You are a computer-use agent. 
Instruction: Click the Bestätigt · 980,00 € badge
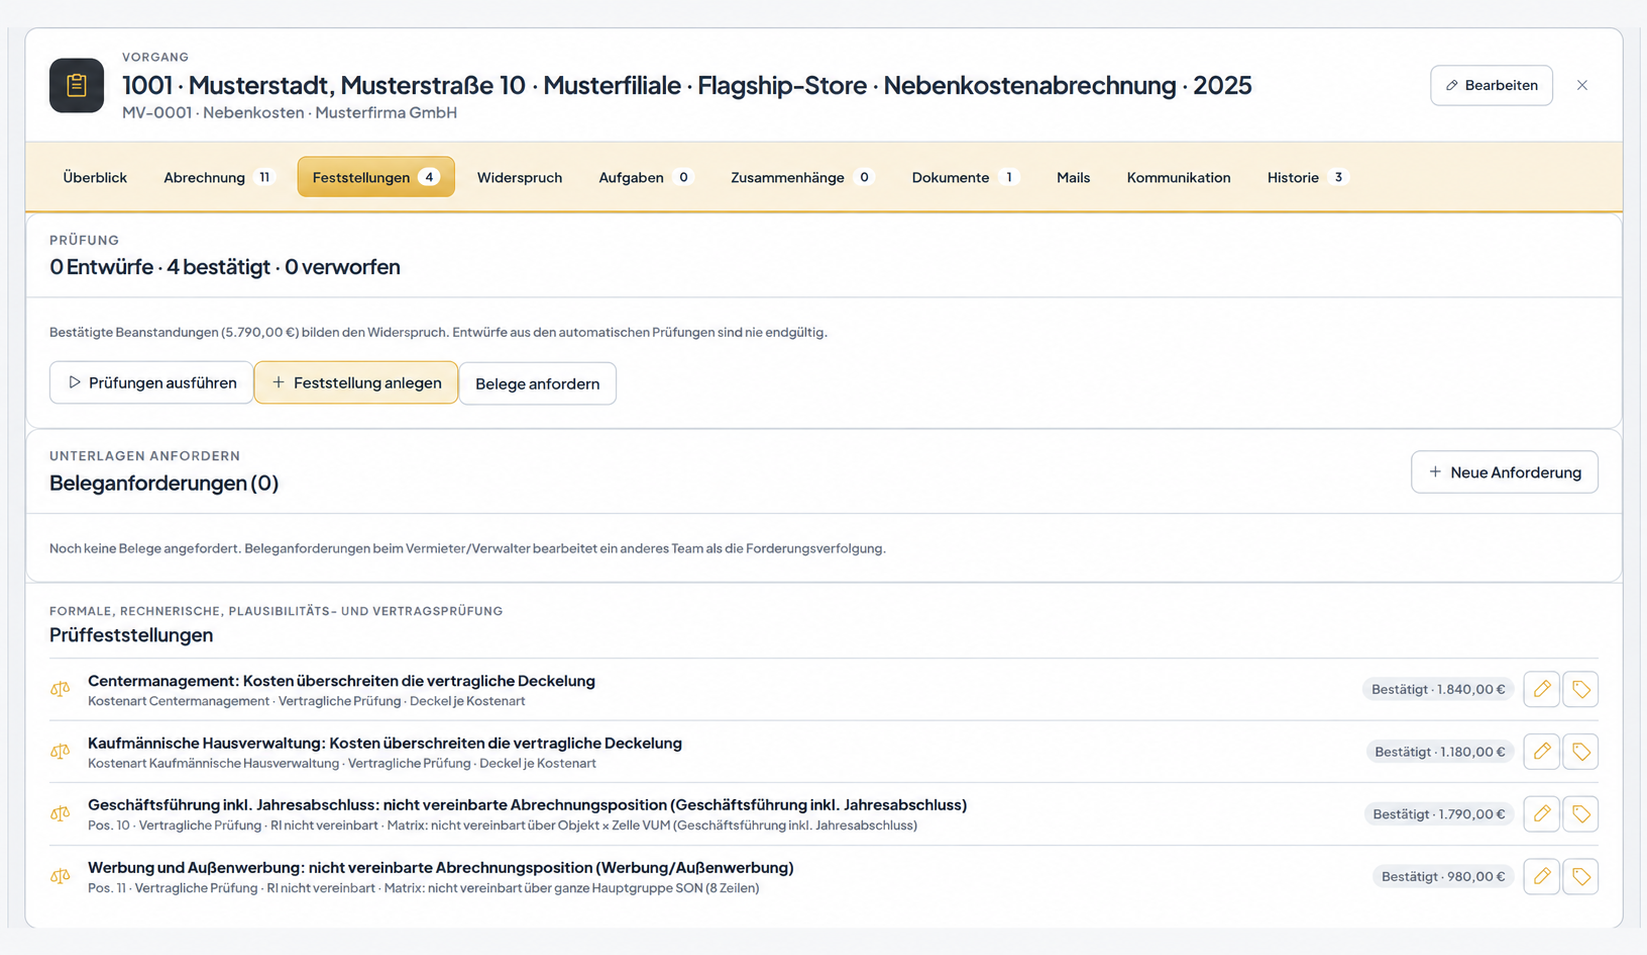(1443, 876)
